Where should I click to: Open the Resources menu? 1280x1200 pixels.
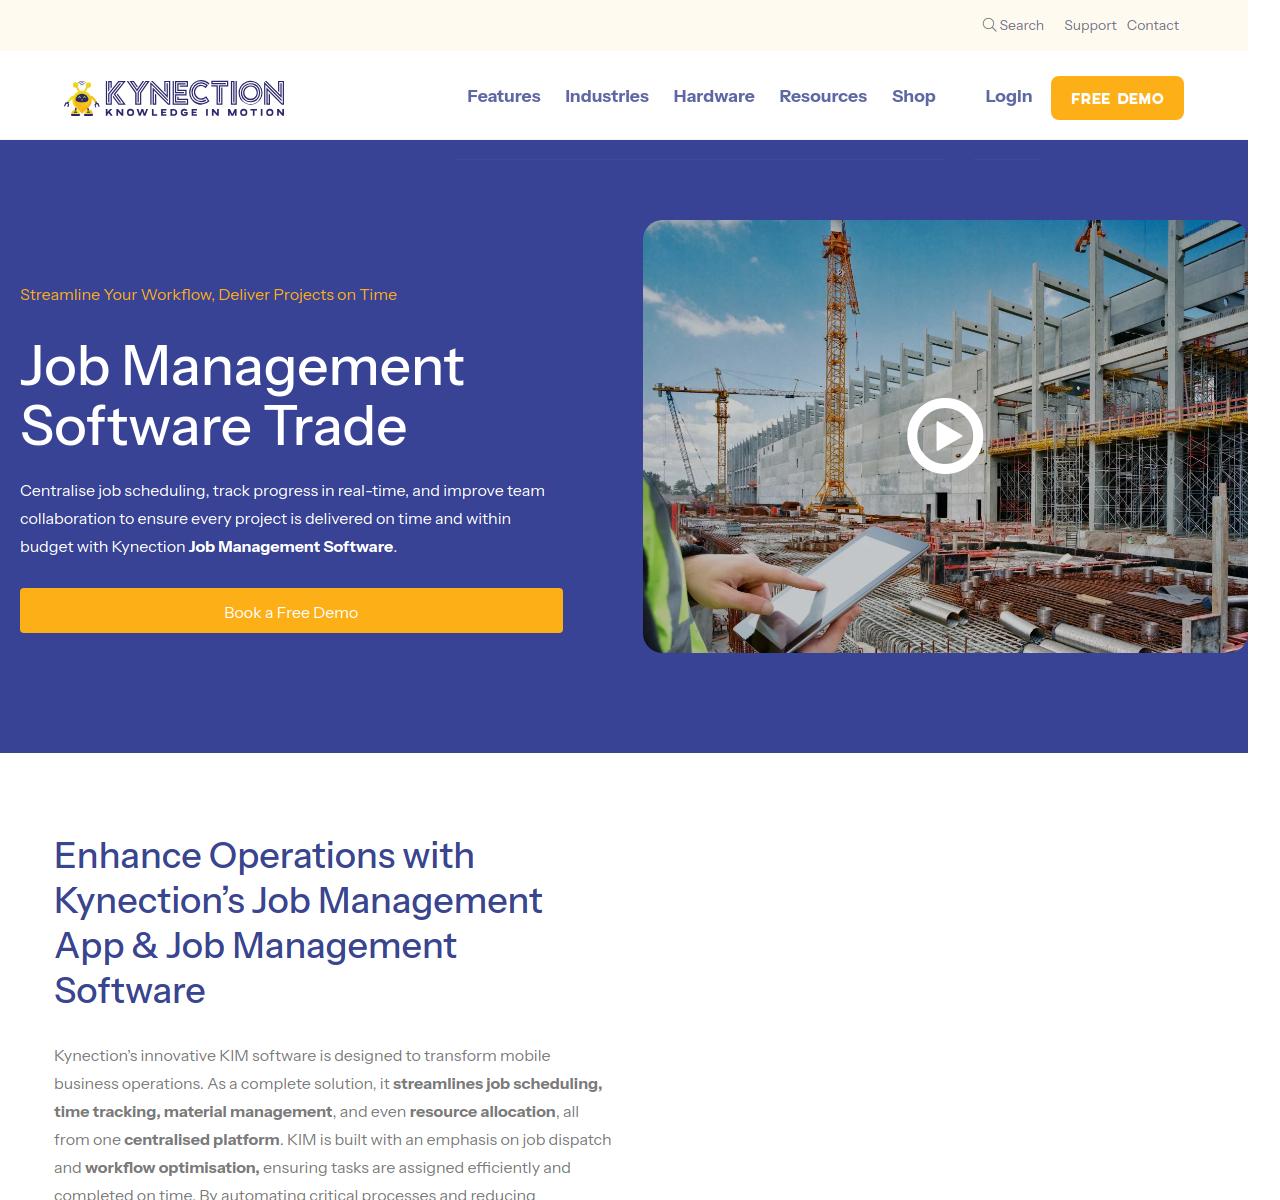(x=822, y=96)
